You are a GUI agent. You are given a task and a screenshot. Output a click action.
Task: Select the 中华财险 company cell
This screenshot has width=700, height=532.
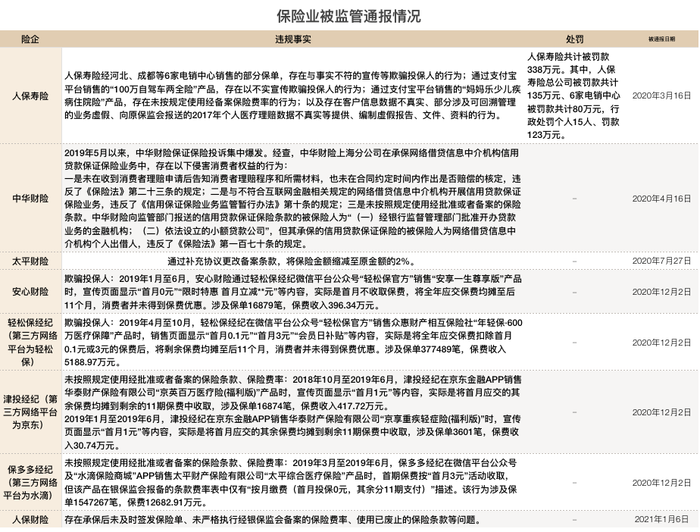30,199
